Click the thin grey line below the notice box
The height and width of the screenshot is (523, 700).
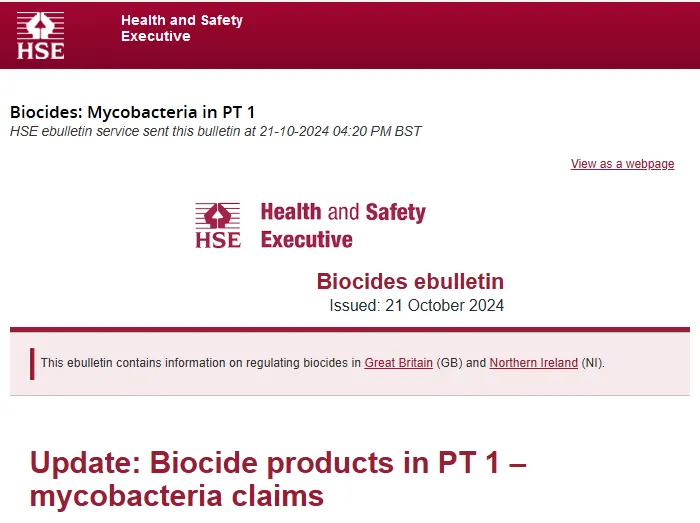coord(350,395)
